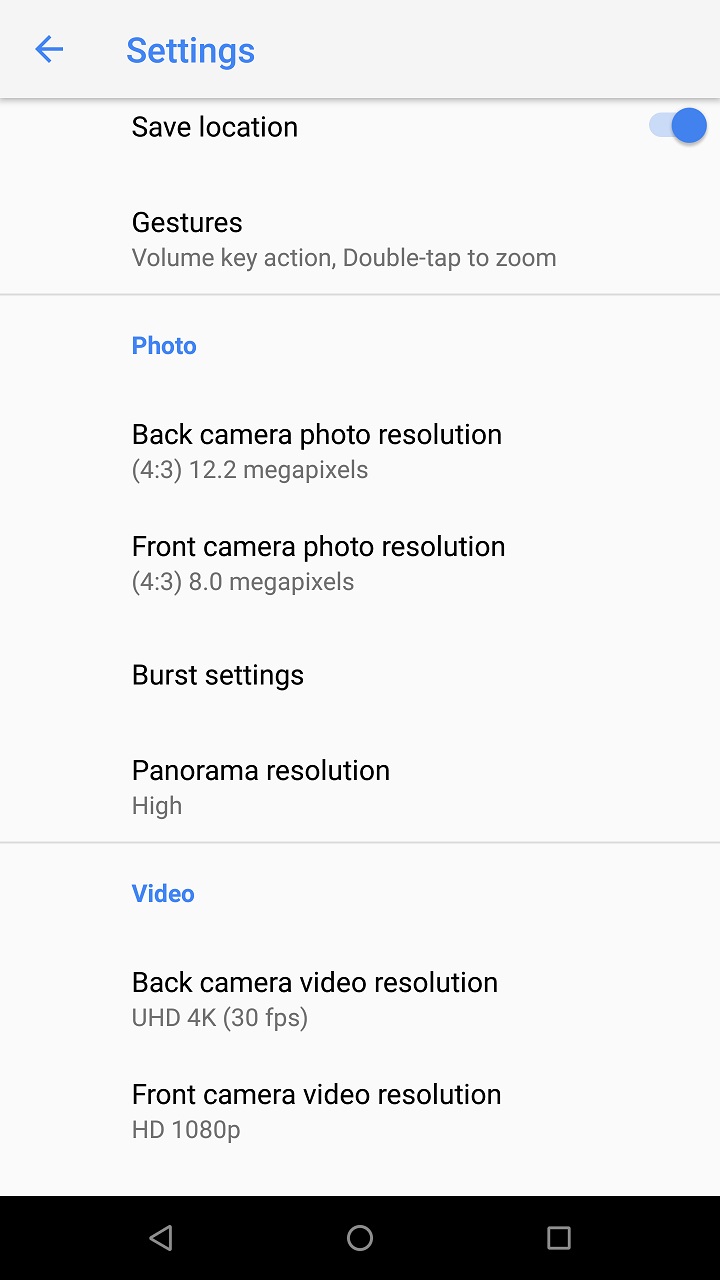Select the Save location setting label

coord(215,127)
